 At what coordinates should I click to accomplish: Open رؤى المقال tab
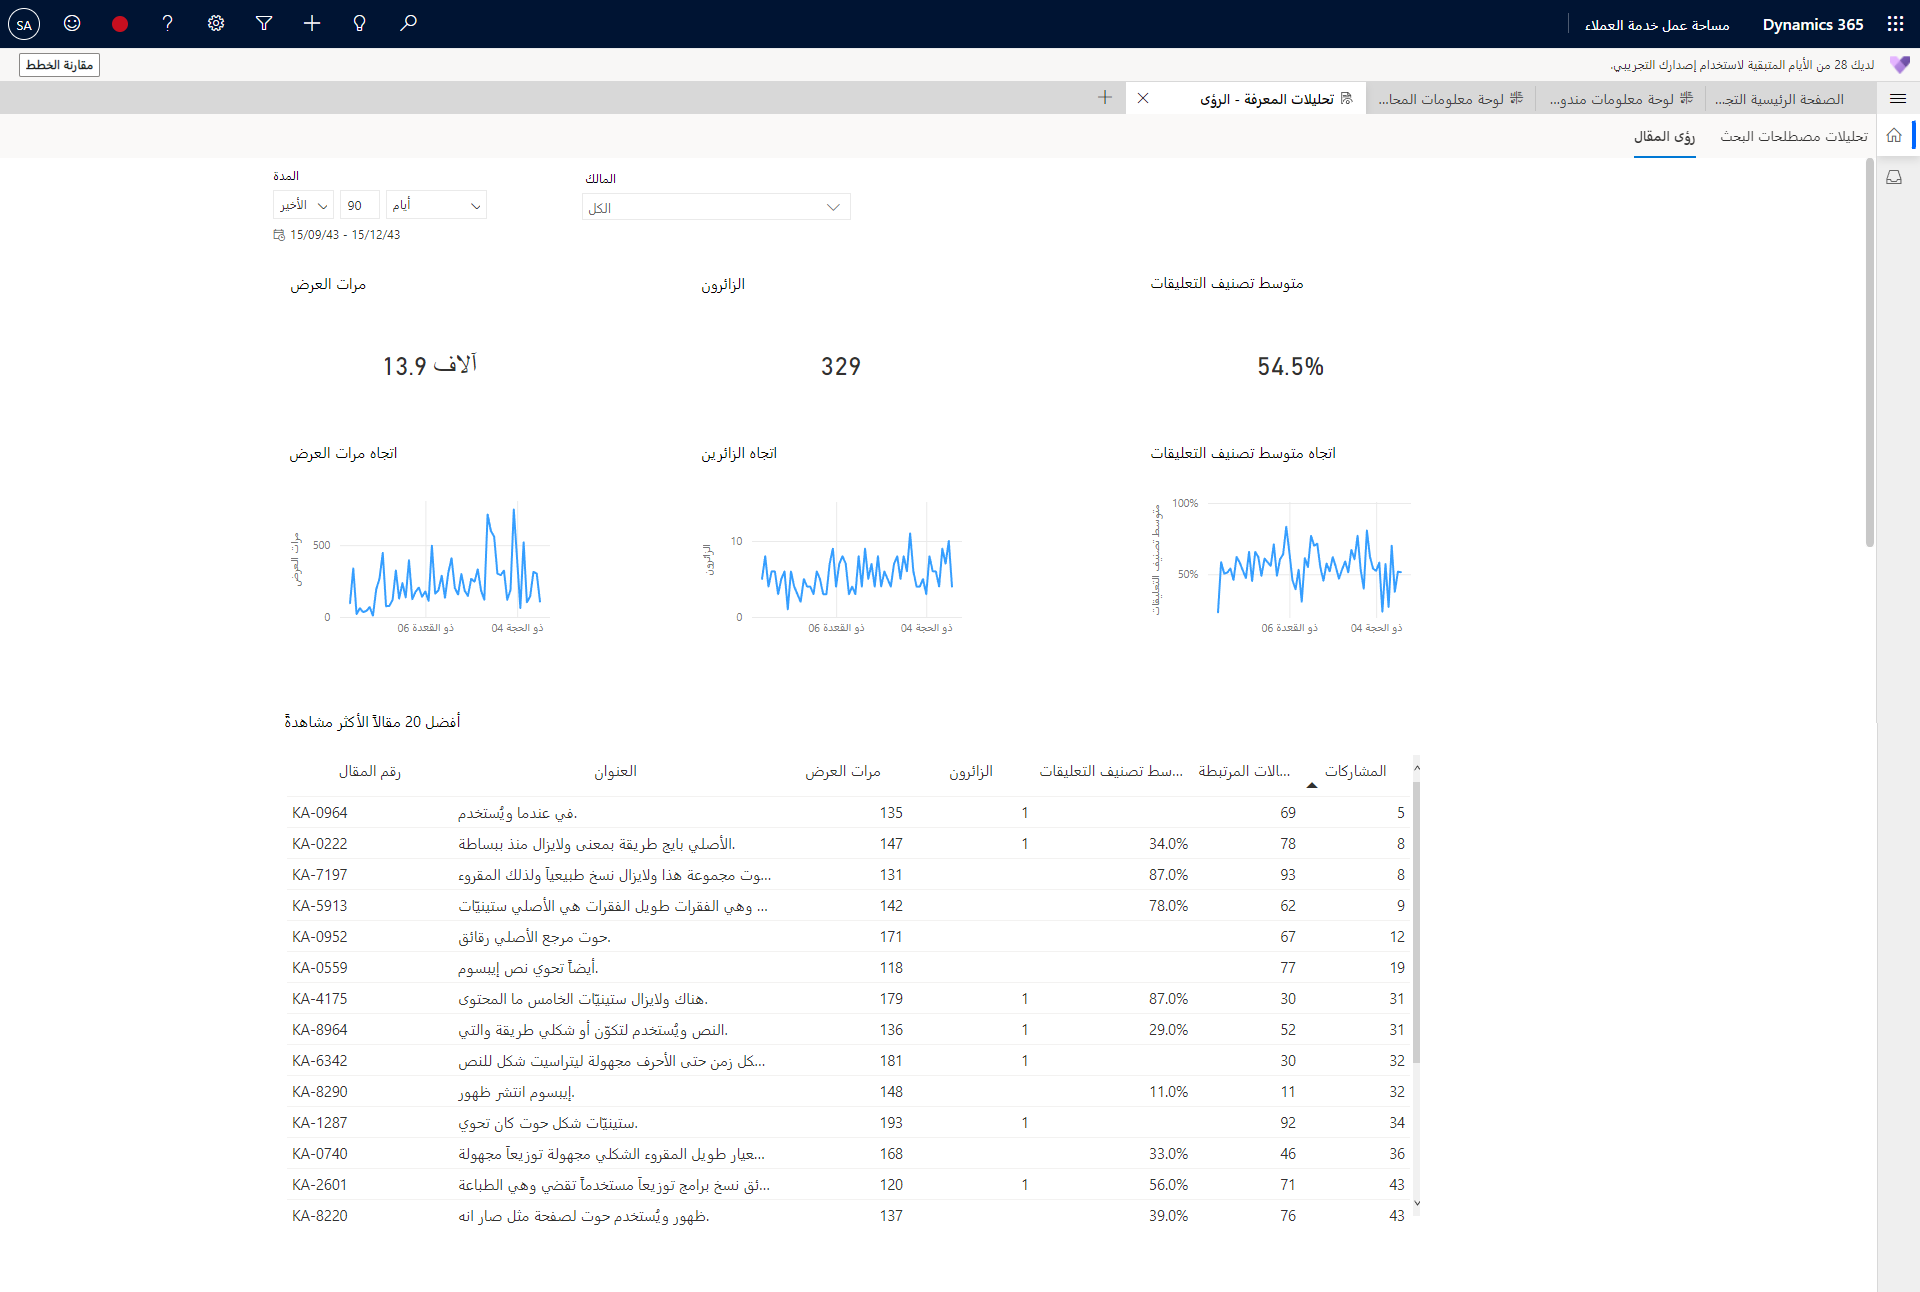point(1665,136)
